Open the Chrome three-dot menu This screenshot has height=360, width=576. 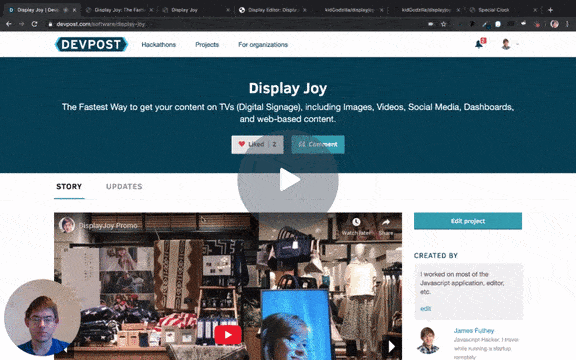(567, 24)
